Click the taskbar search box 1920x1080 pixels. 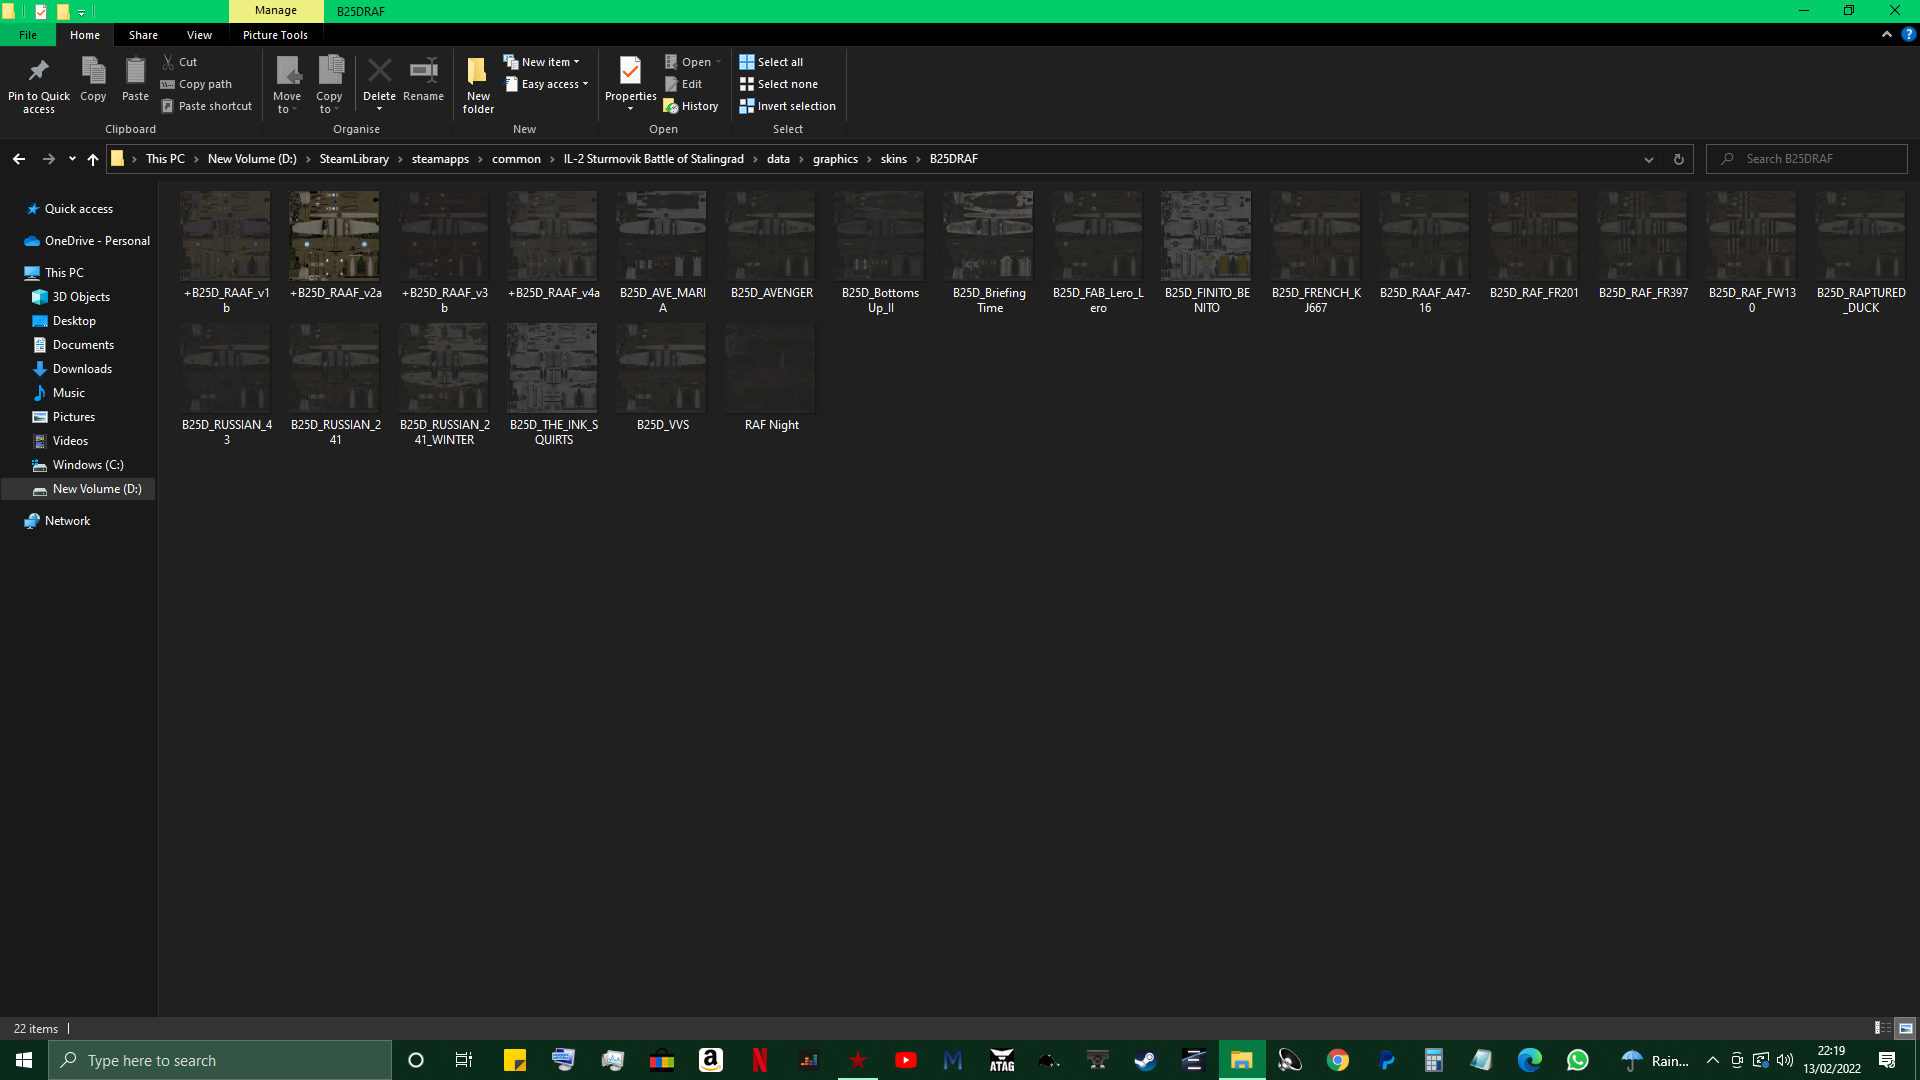coord(220,1060)
